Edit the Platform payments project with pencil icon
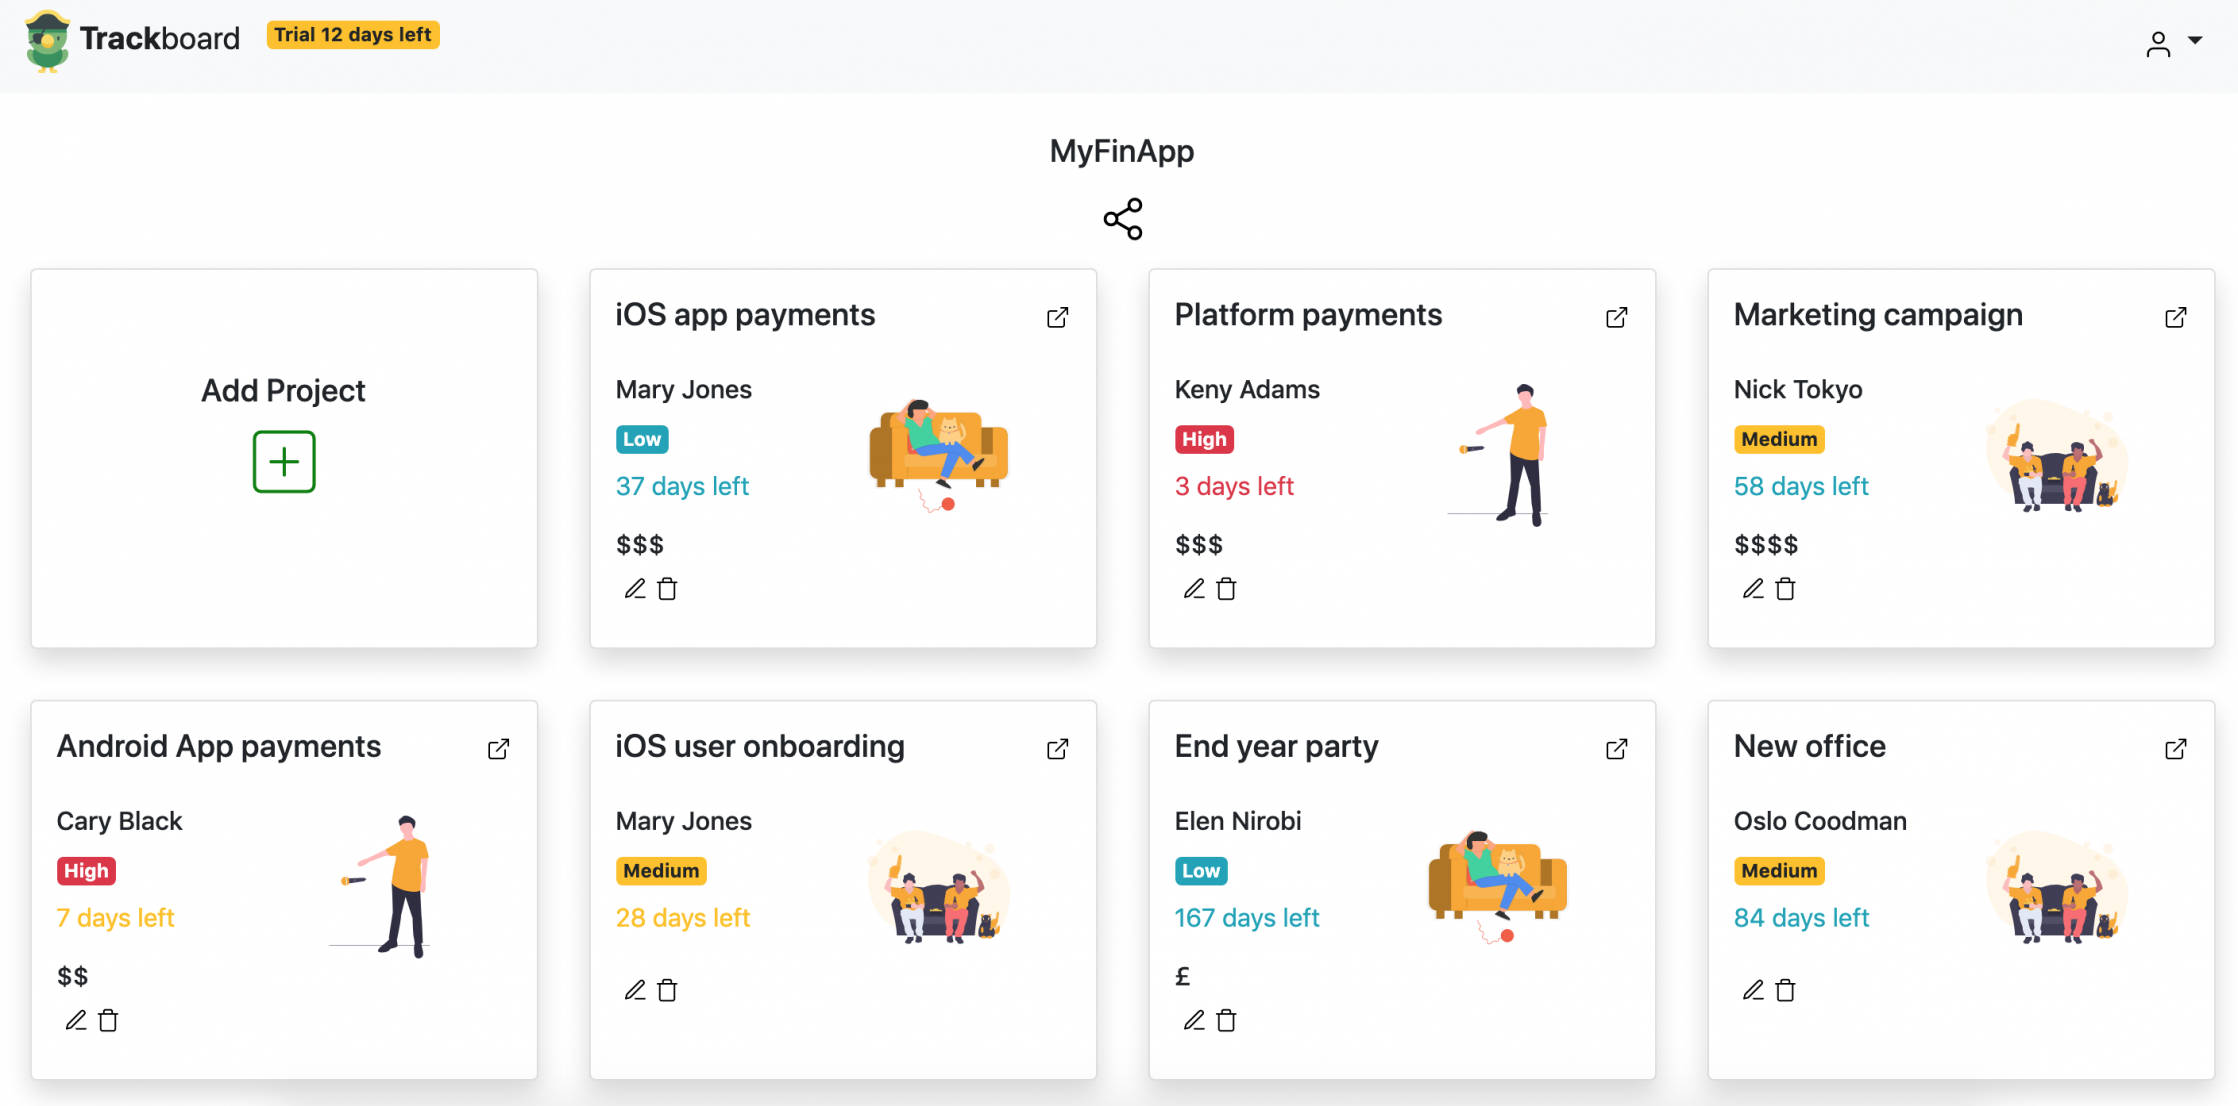 point(1194,589)
